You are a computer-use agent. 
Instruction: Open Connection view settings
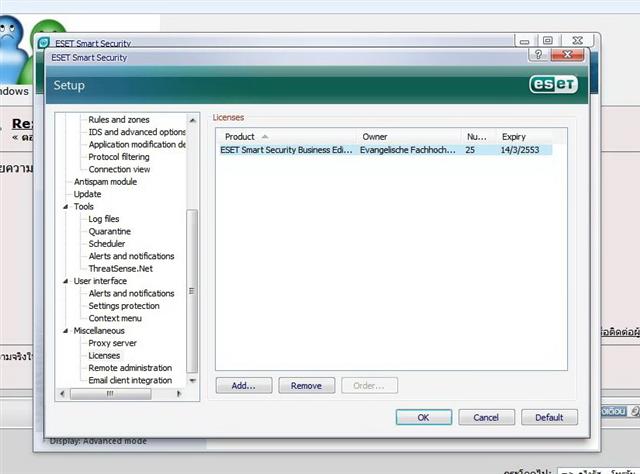point(119,169)
